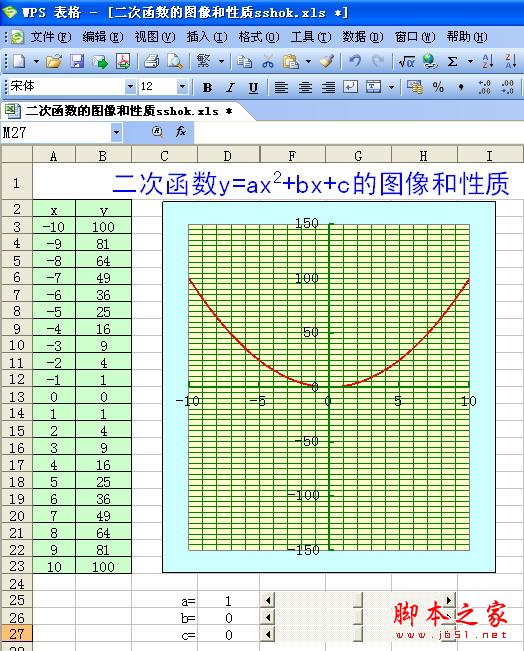Click the Traditional Chinese conversion icon
Screen dimensions: 524x651
point(203,62)
